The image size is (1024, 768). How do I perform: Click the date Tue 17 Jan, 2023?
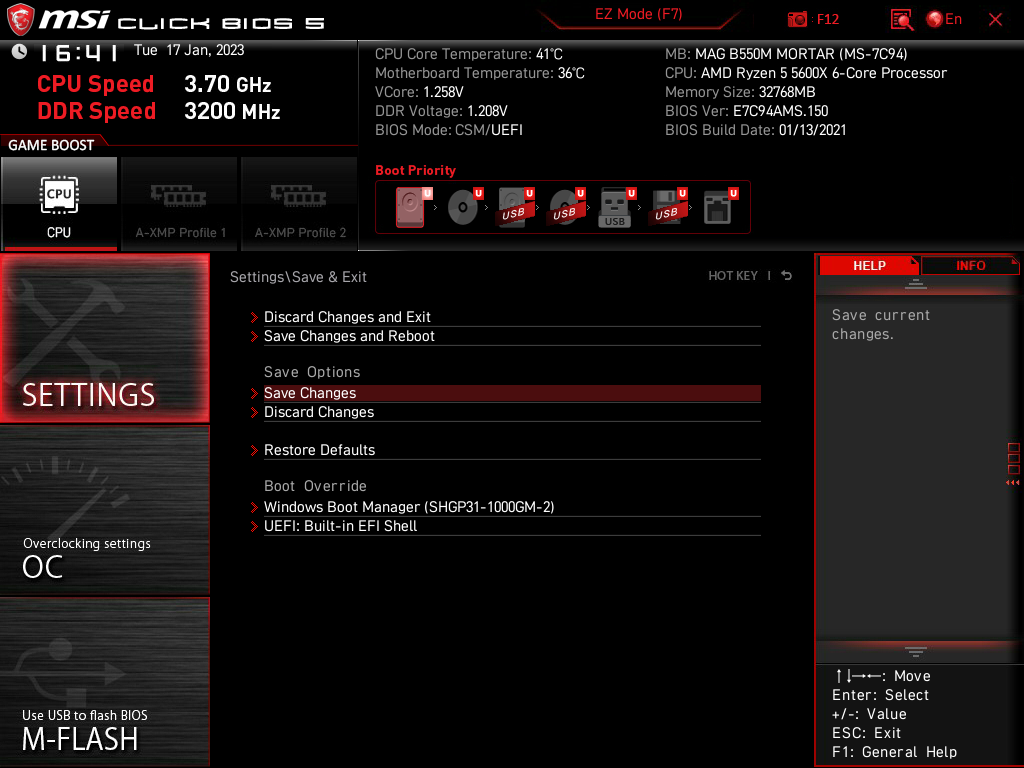(x=189, y=50)
